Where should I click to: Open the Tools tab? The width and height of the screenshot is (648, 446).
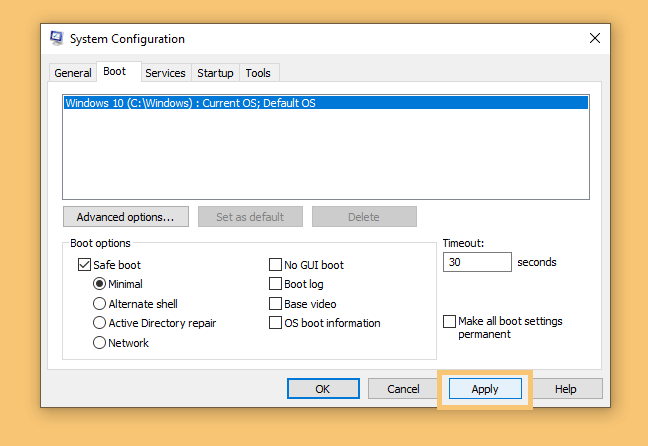pyautogui.click(x=258, y=73)
